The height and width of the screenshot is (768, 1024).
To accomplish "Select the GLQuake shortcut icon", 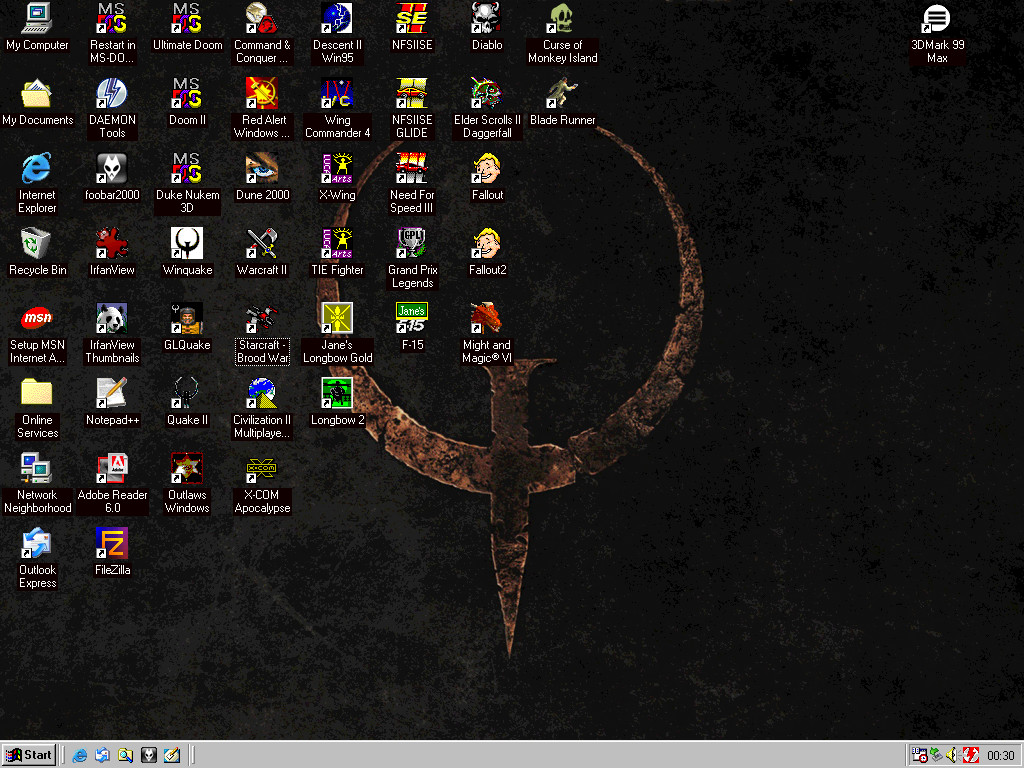I will coord(187,319).
